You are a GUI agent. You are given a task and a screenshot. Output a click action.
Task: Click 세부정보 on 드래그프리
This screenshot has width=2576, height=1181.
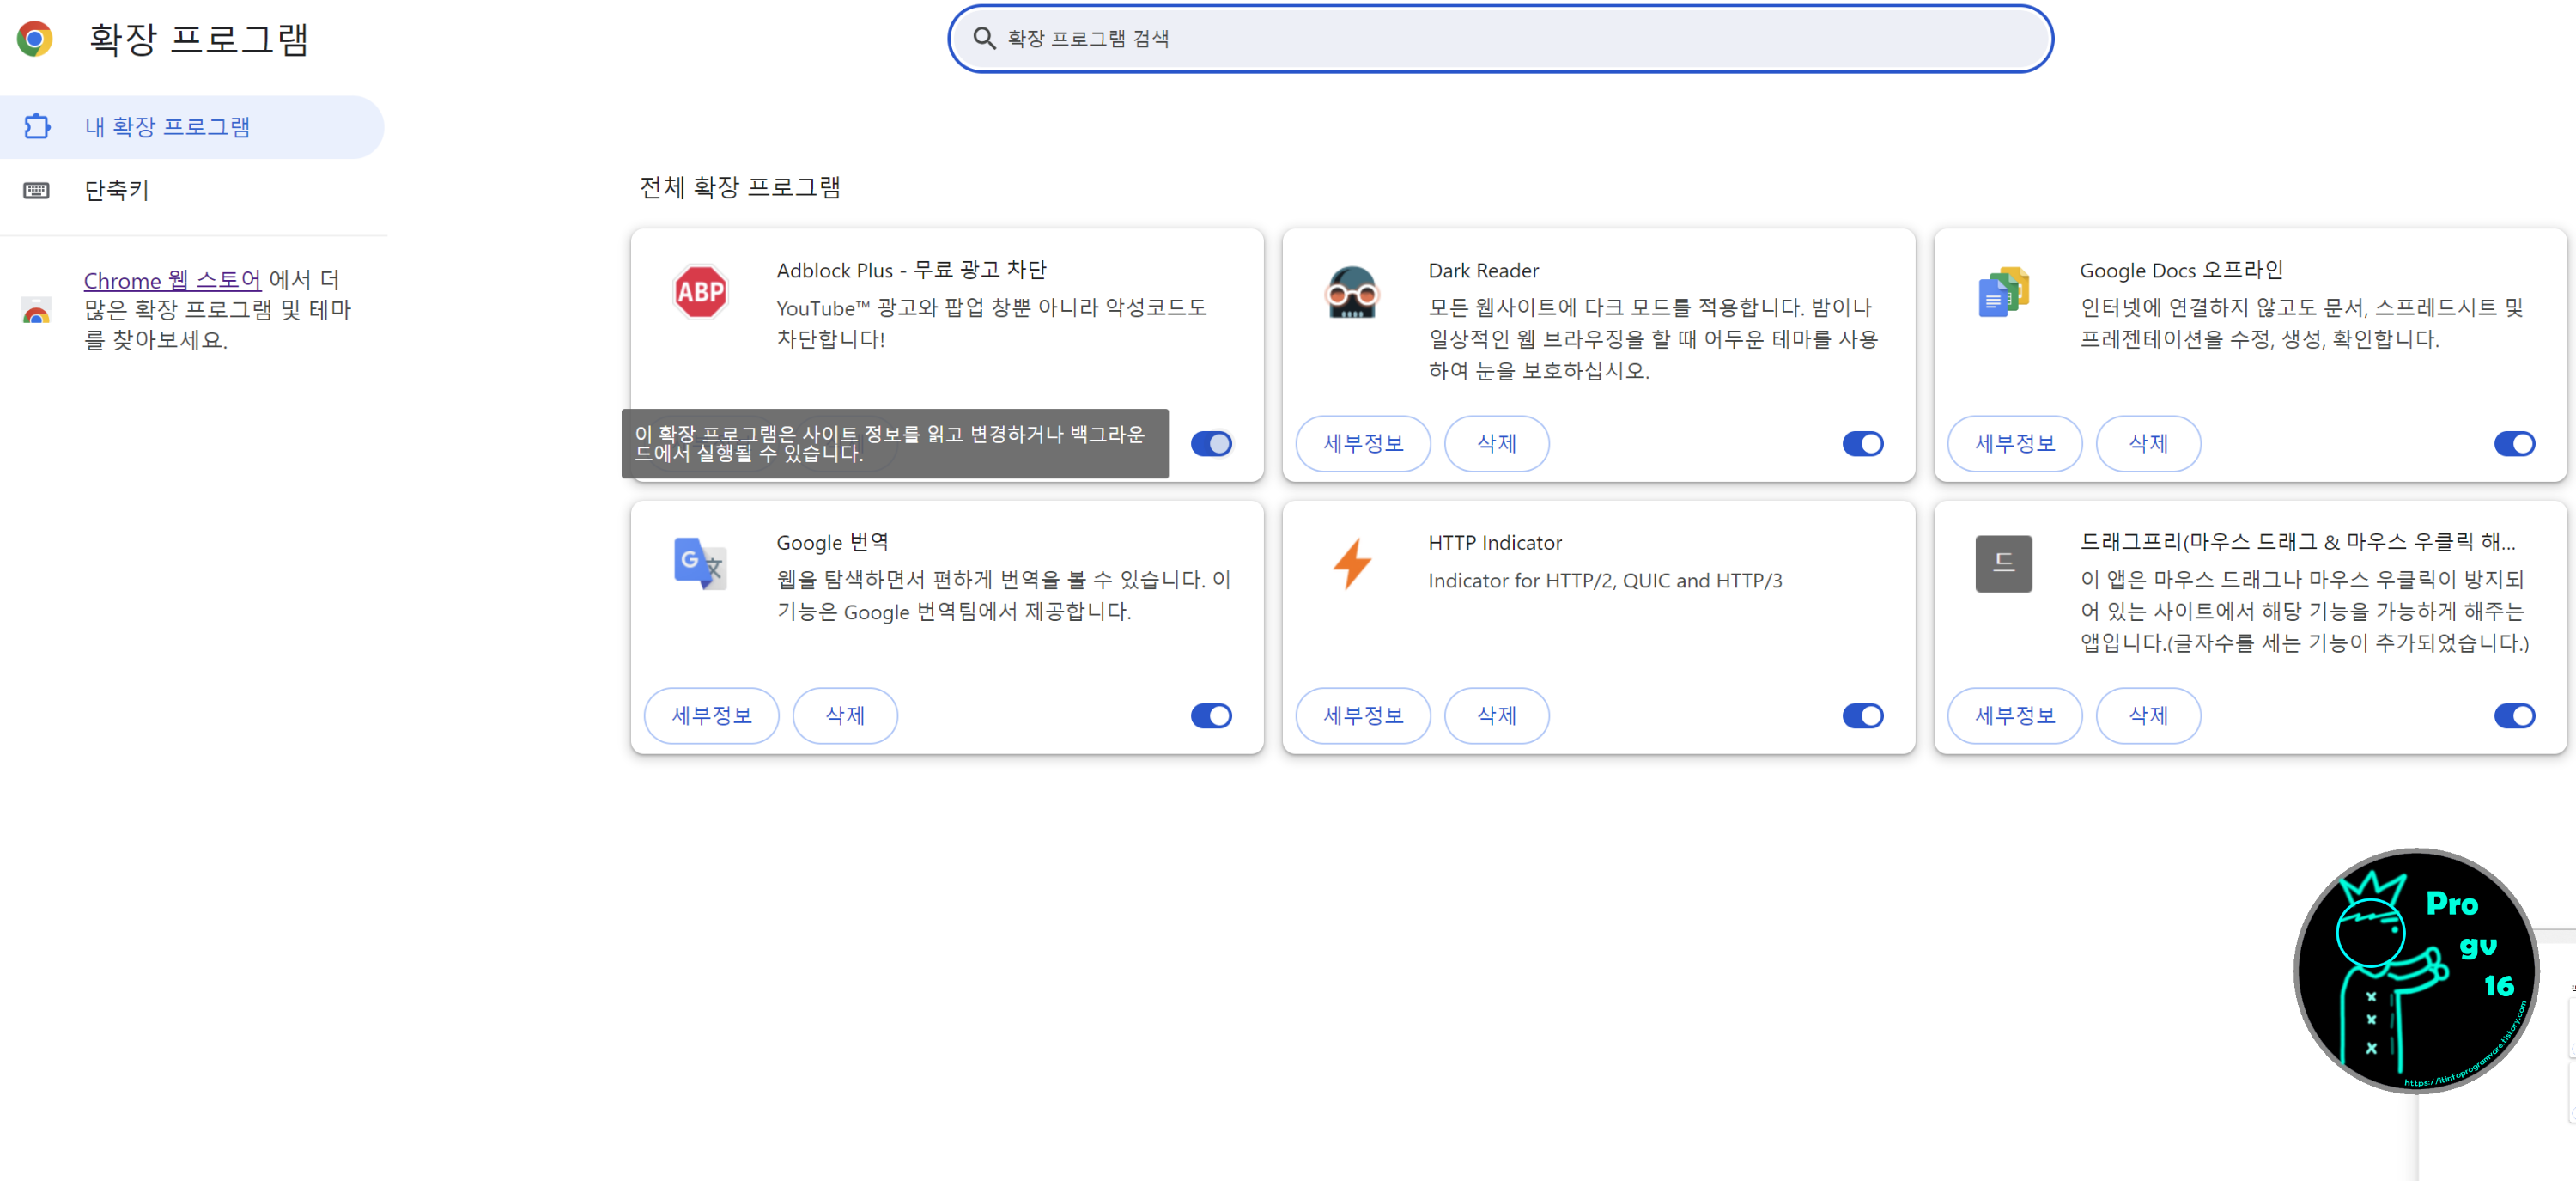click(2015, 715)
